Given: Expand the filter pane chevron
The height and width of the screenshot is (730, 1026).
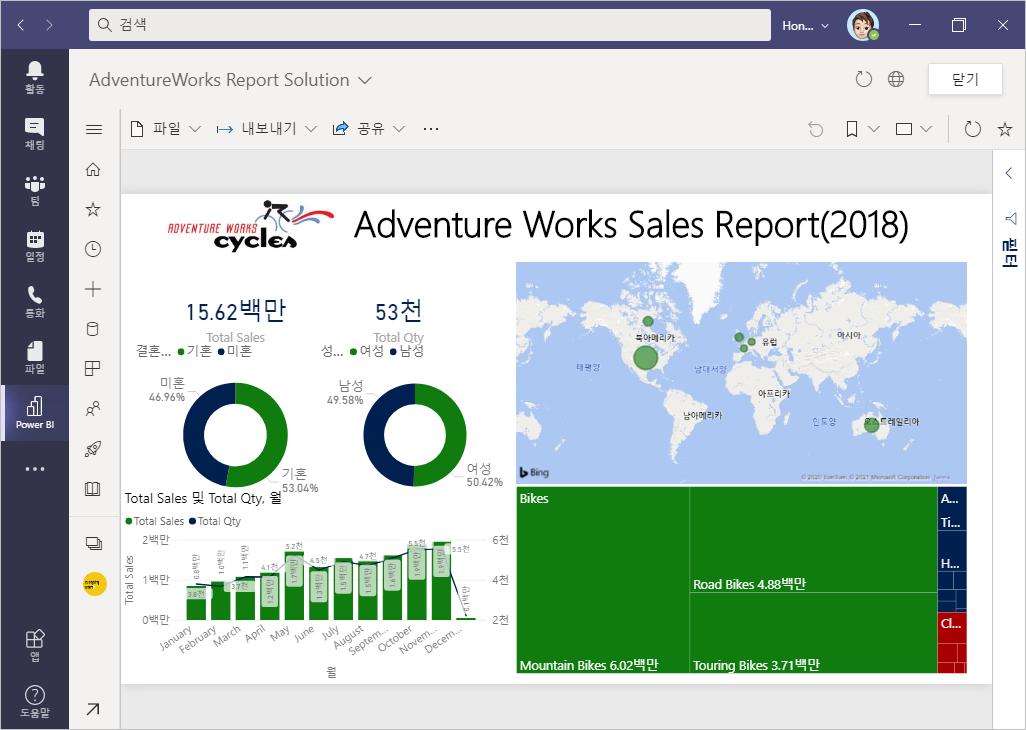Looking at the screenshot, I should point(1008,173).
